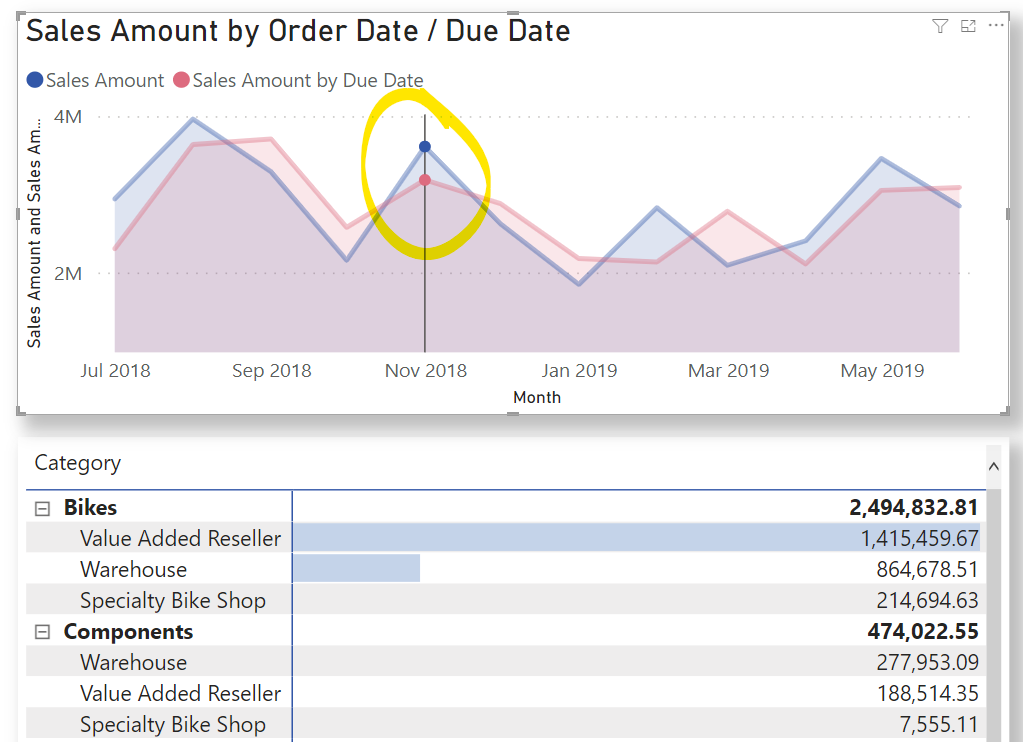The width and height of the screenshot is (1023, 742).
Task: Click the blue Sales Amount legend marker
Action: click(x=35, y=80)
